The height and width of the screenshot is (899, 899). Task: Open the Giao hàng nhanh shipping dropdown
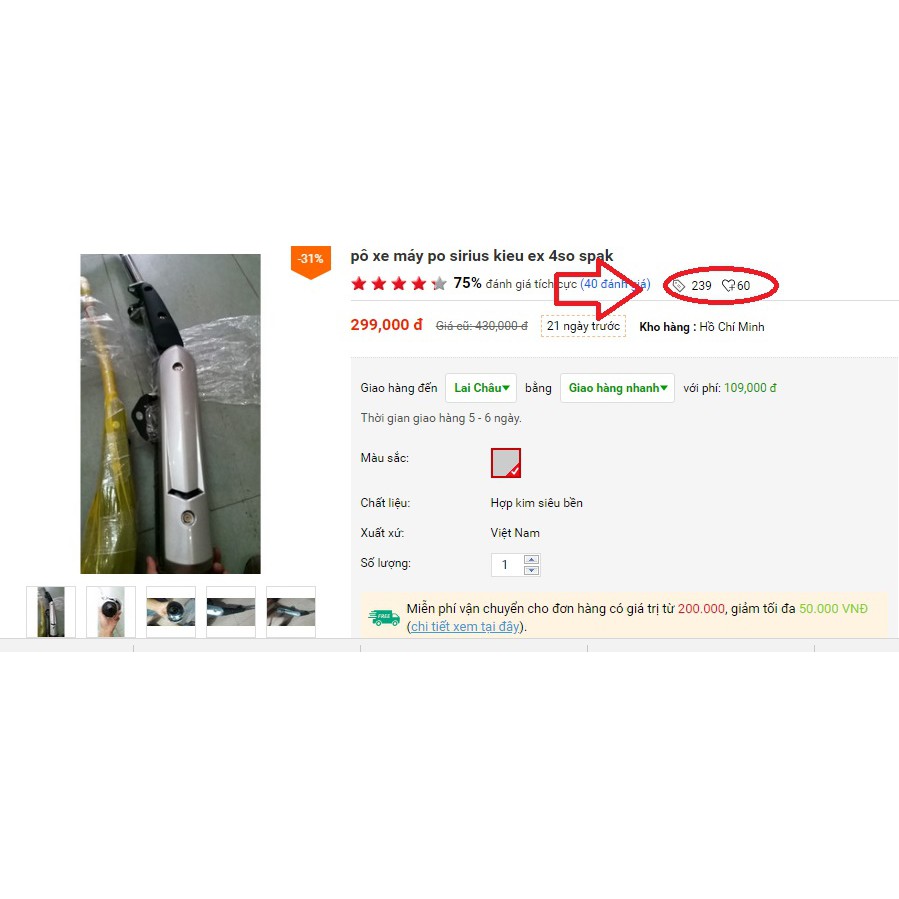pos(617,388)
